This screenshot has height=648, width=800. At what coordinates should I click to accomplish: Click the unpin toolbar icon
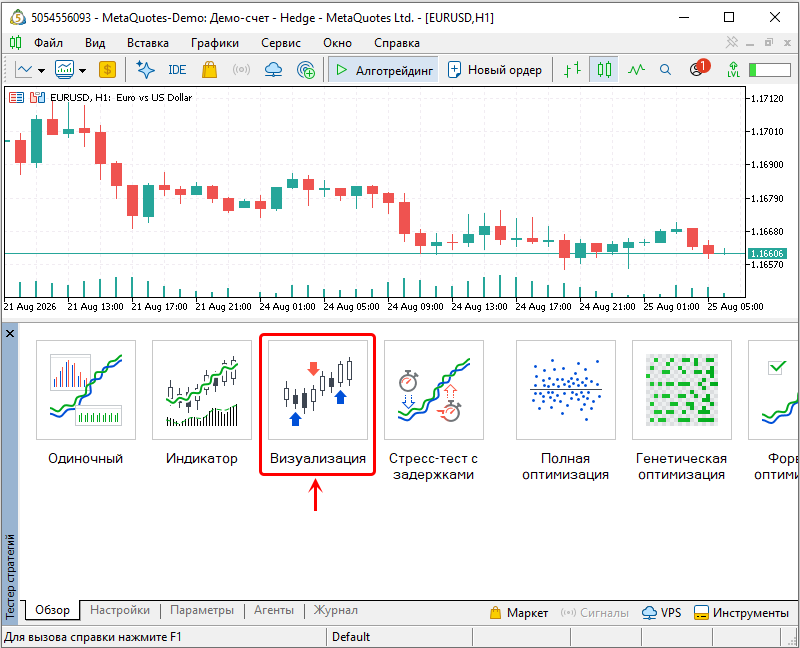click(732, 42)
